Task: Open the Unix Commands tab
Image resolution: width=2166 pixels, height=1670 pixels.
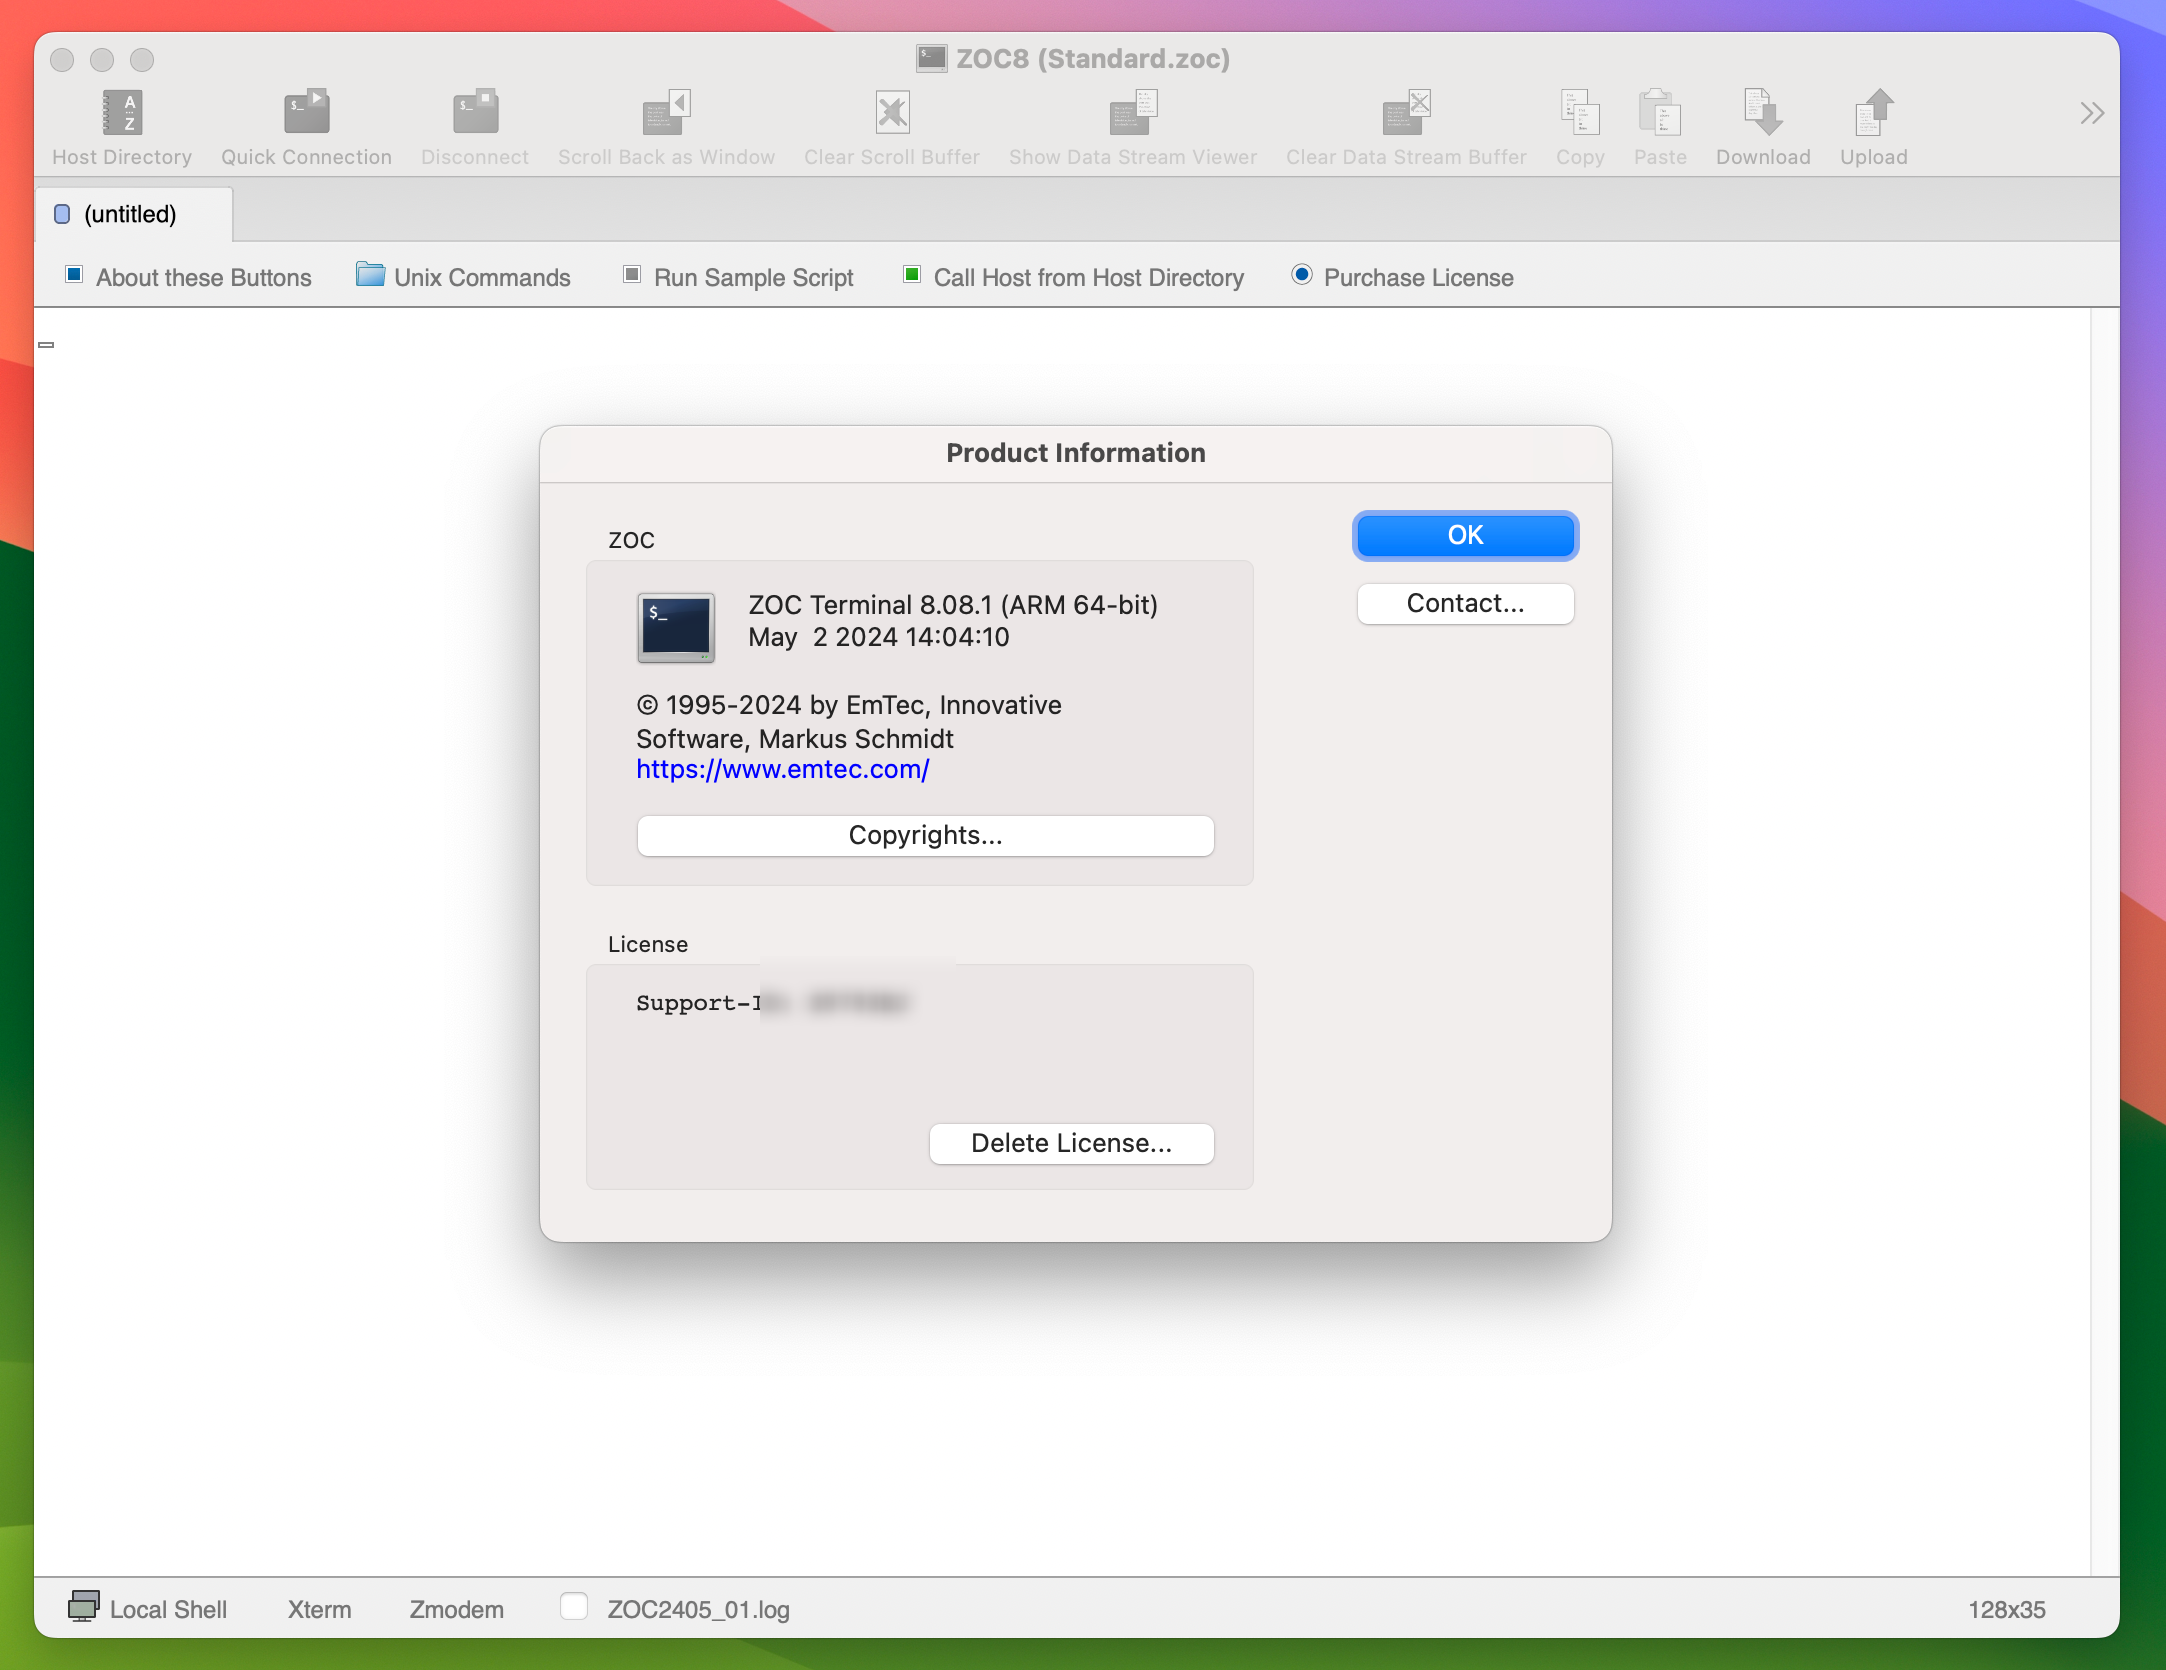Action: point(463,277)
